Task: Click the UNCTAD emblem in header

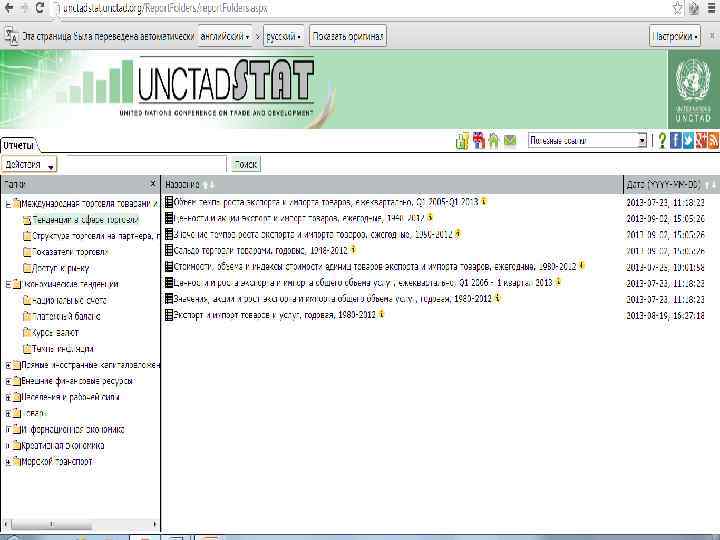Action: pos(693,89)
